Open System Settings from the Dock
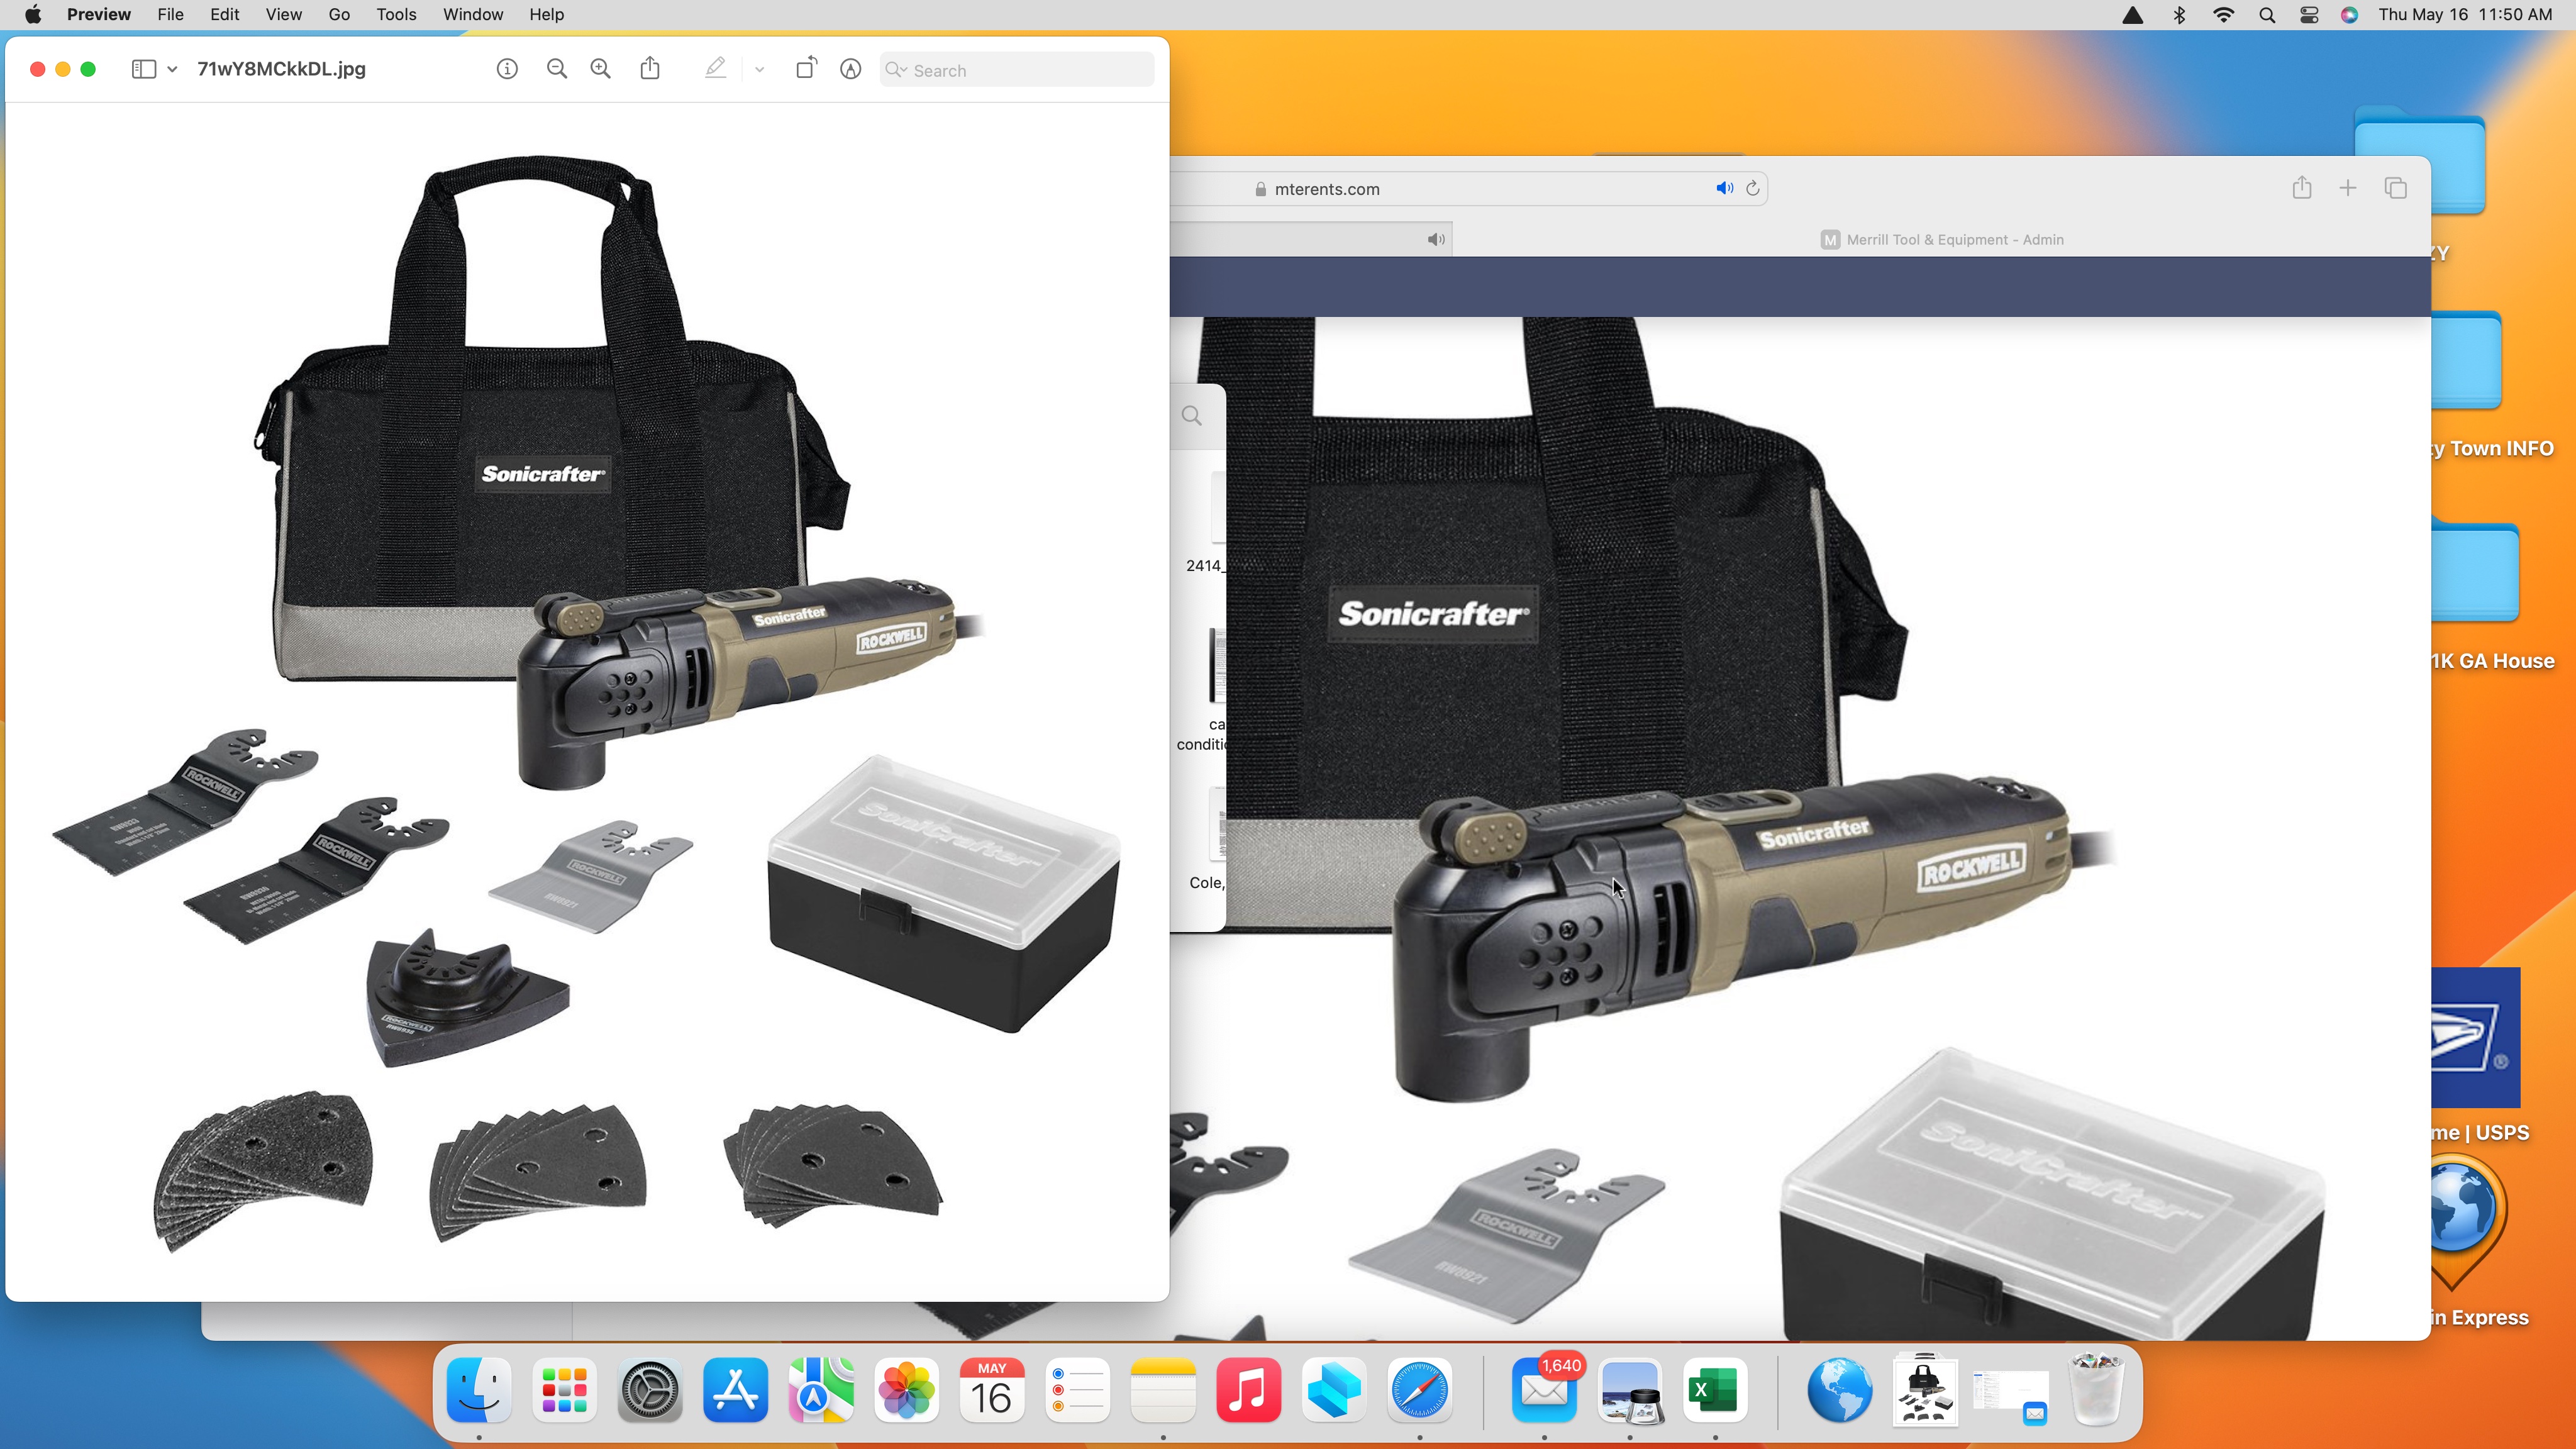2576x1449 pixels. (x=650, y=1390)
